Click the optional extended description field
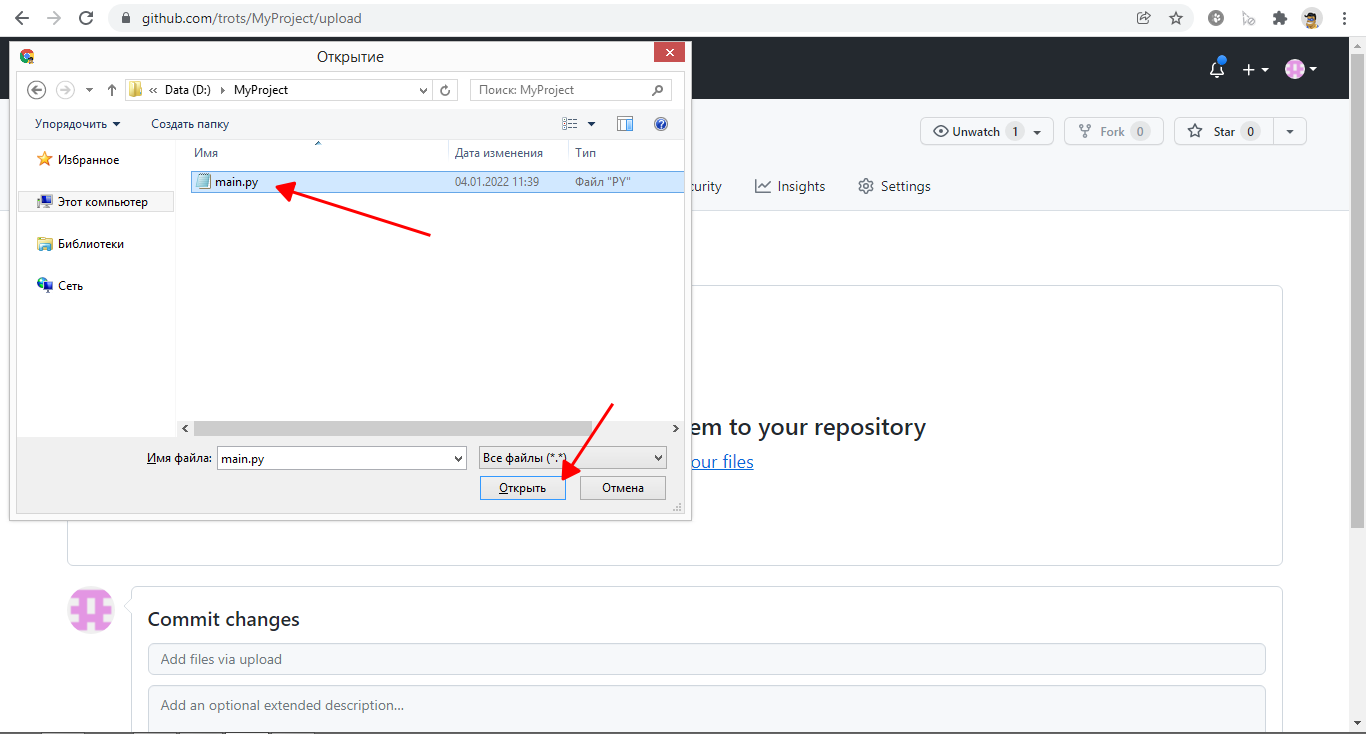This screenshot has width=1366, height=734. tap(706, 709)
